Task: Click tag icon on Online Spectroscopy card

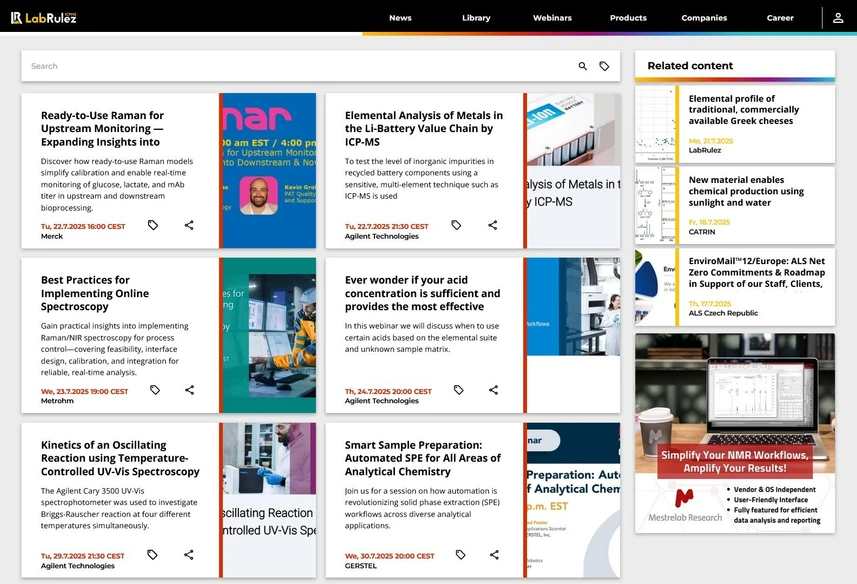Action: pyautogui.click(x=155, y=390)
